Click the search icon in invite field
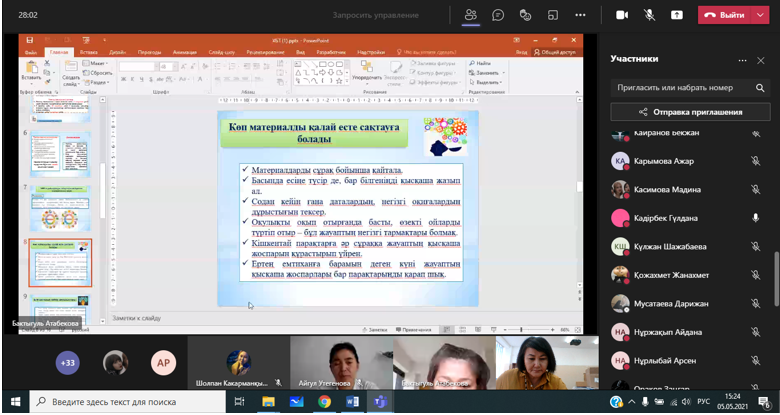 pos(762,87)
